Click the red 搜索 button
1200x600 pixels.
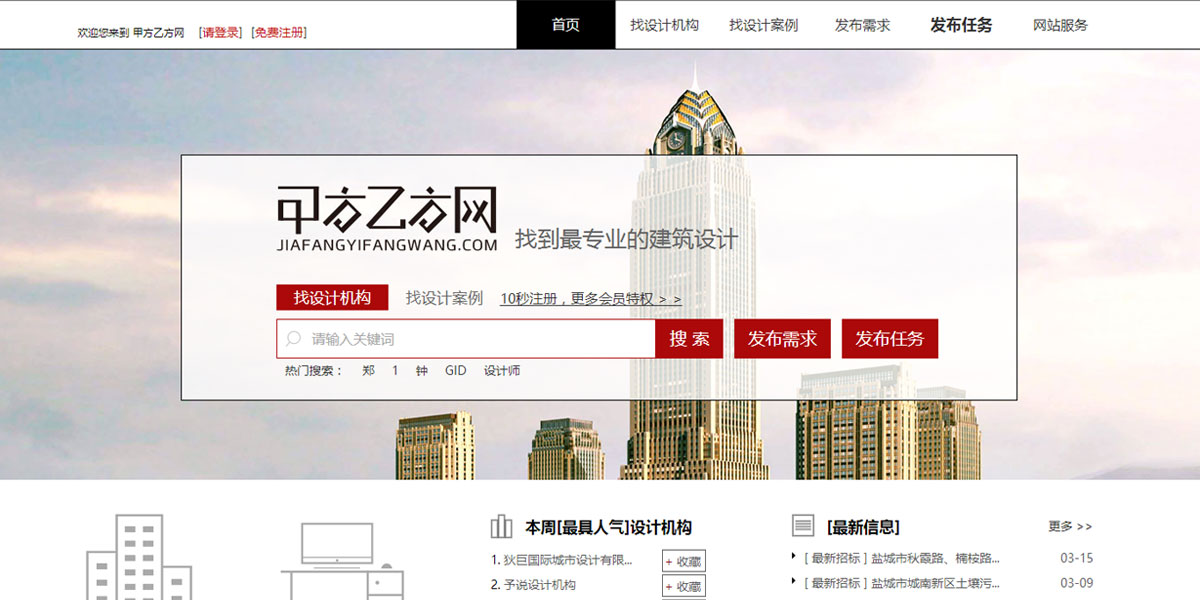[x=689, y=339]
